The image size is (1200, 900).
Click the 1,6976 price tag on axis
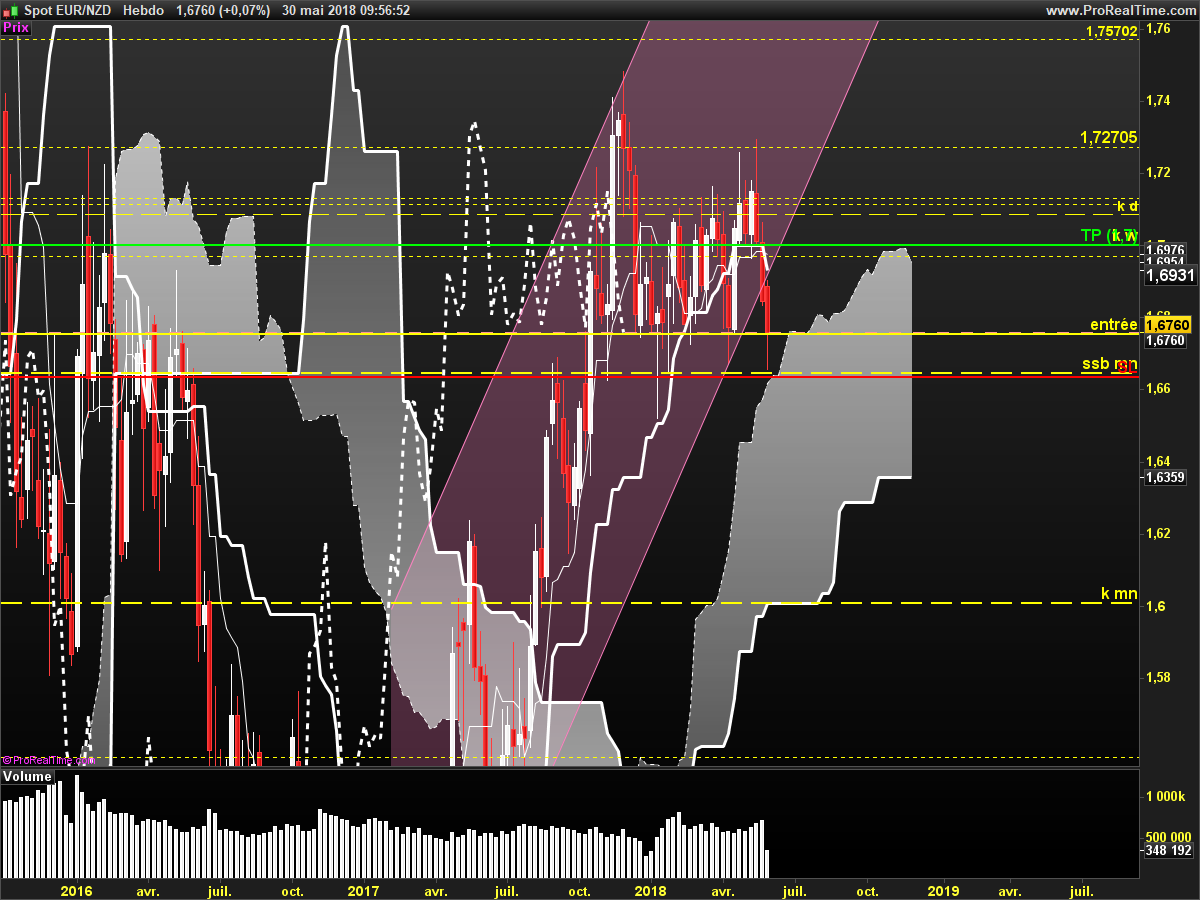click(1166, 249)
